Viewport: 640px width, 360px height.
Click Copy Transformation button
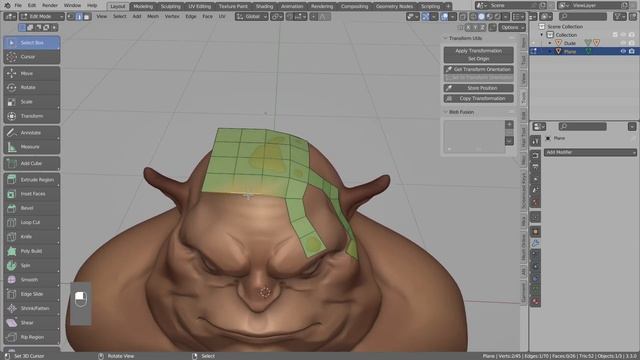[478, 98]
